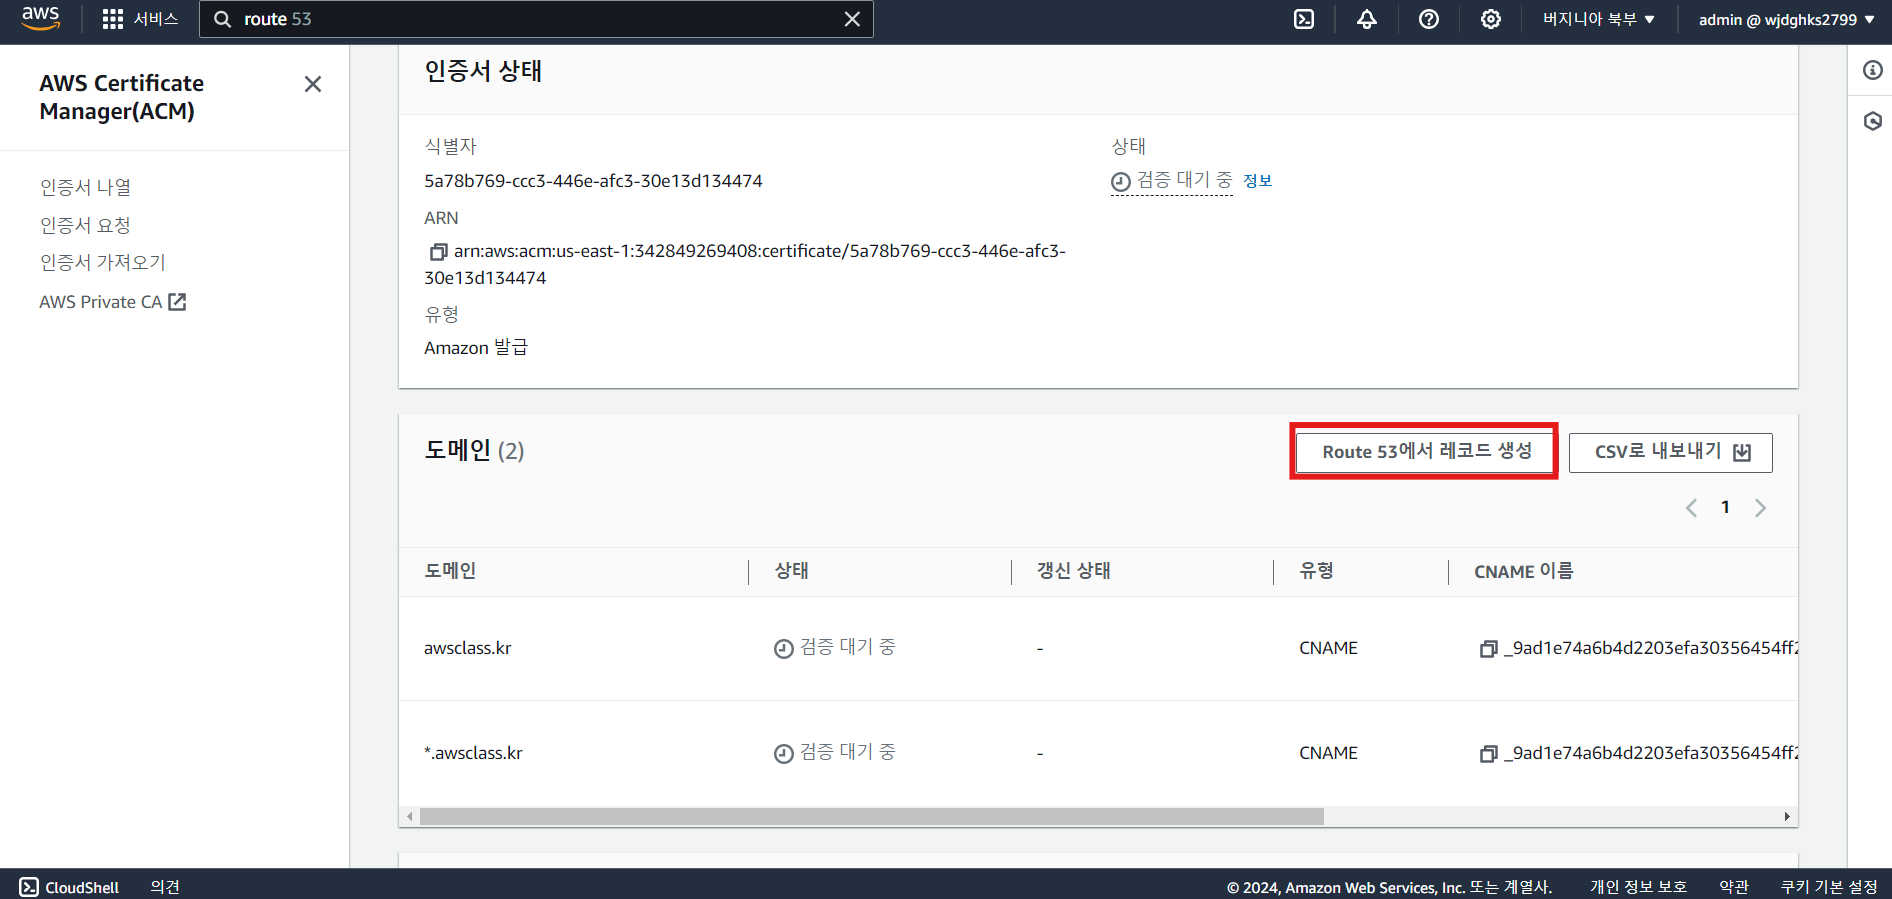This screenshot has width=1892, height=899.
Task: Select the *.awsclass.kr domain cell
Action: point(473,753)
